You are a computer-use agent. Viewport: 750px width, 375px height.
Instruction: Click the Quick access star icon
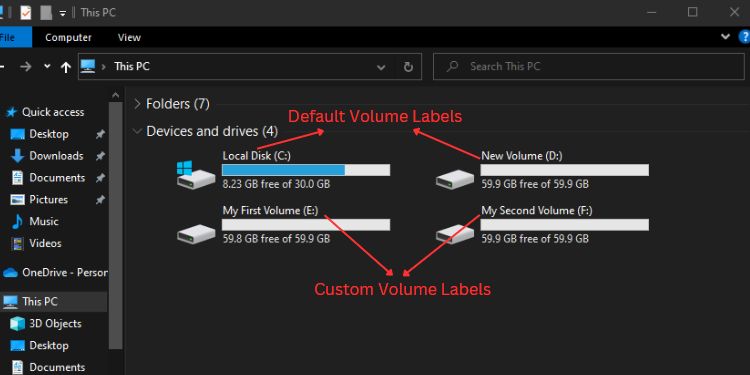(x=11, y=112)
